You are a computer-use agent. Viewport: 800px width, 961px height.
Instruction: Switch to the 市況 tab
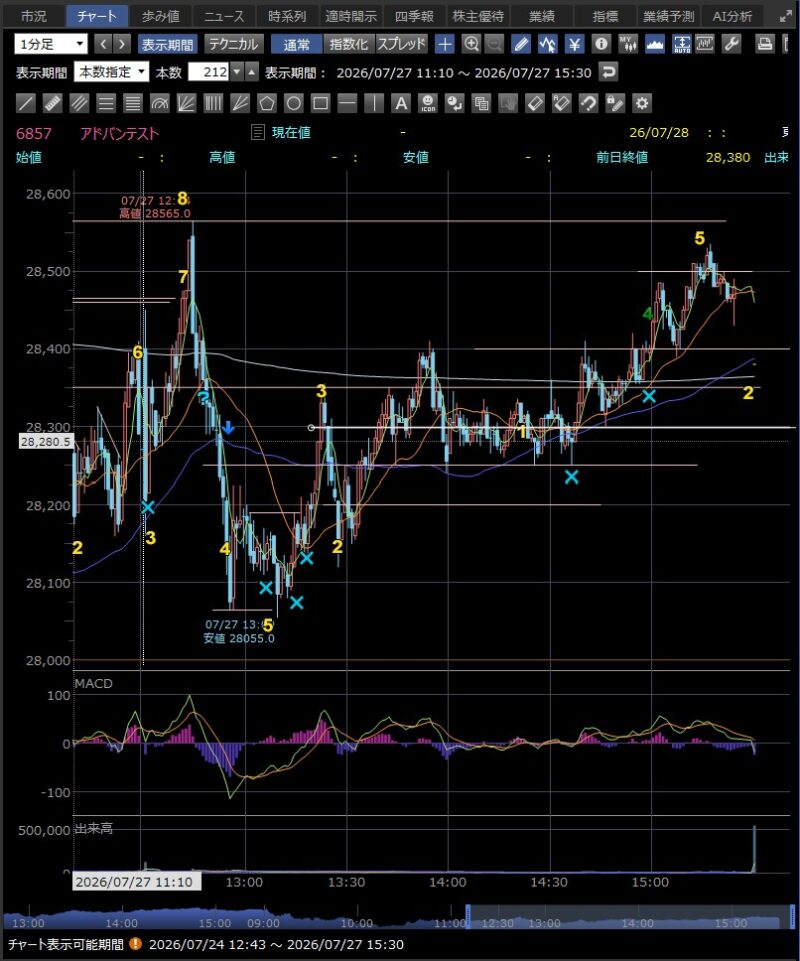tap(34, 16)
